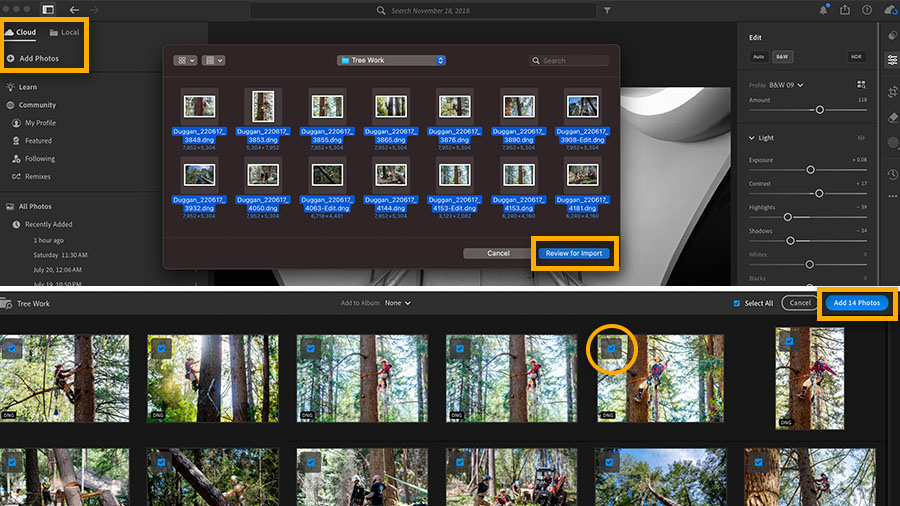The image size is (900, 506).
Task: Uncheck the vertical climber photo checkbox
Action: click(789, 341)
